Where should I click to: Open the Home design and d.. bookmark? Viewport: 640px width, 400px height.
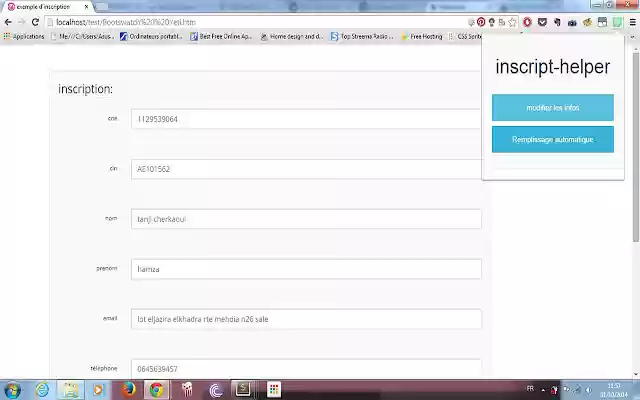[292, 36]
